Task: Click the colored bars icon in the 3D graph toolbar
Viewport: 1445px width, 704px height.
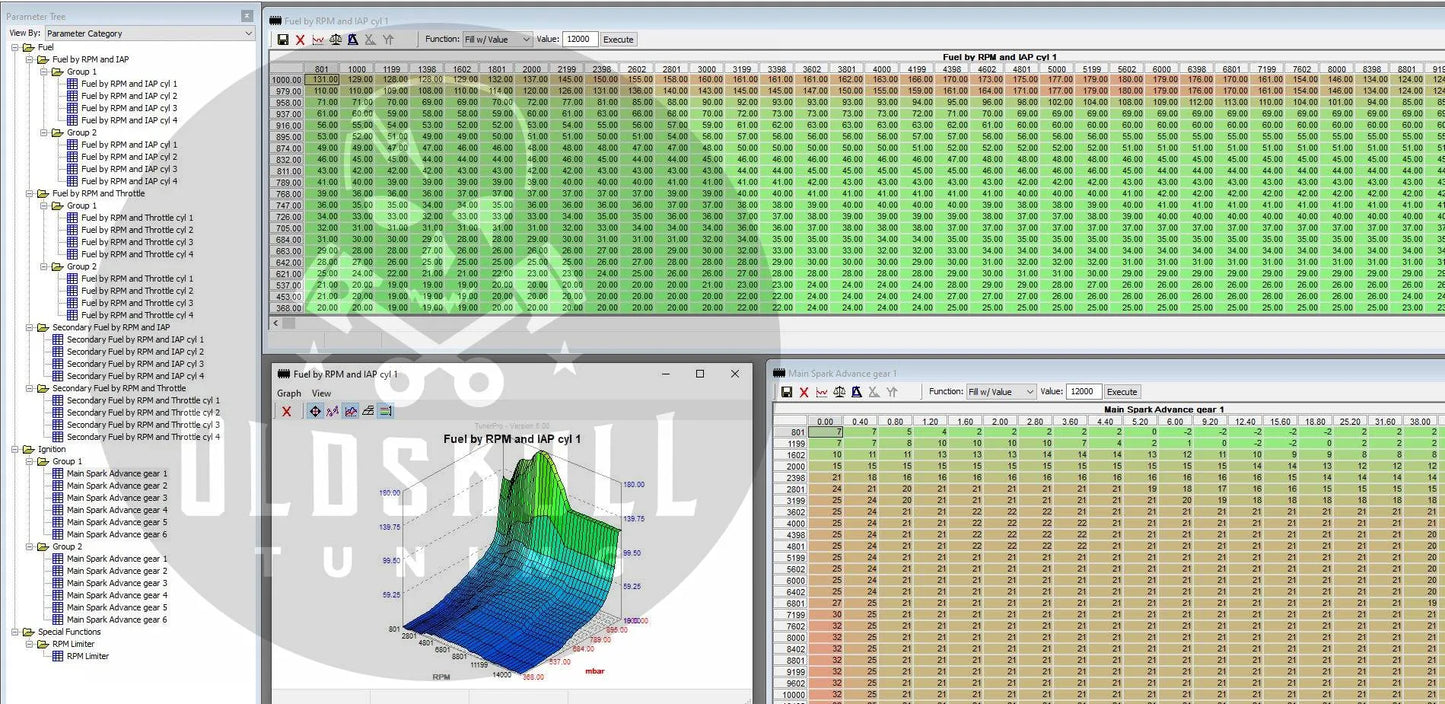Action: (x=386, y=411)
